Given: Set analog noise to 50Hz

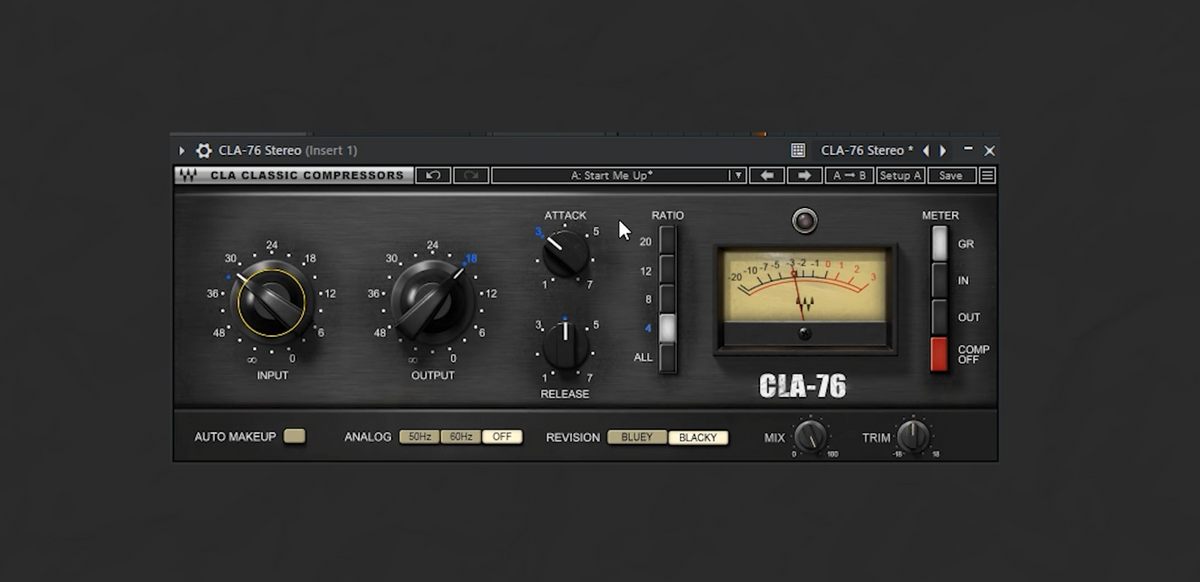Looking at the screenshot, I should pos(420,437).
